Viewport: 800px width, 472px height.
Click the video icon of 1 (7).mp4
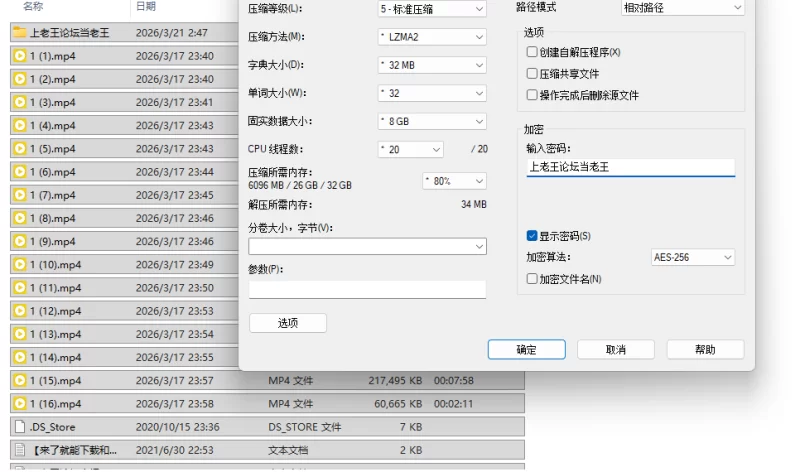(19, 195)
